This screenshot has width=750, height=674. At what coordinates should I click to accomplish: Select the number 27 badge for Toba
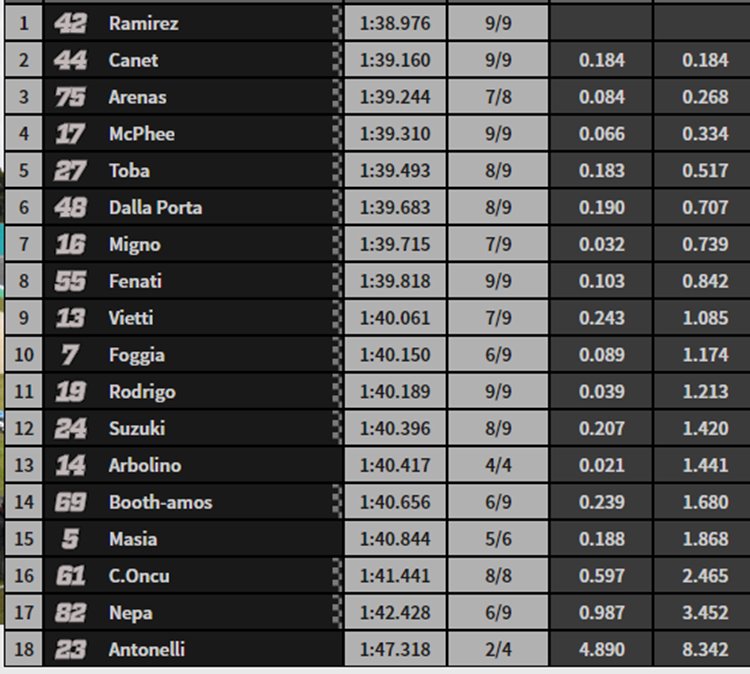coord(70,171)
